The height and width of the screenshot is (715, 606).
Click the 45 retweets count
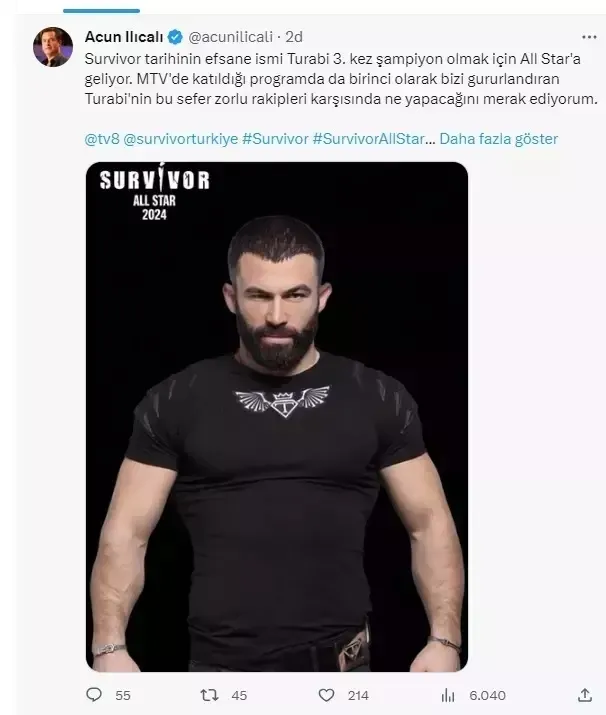point(239,695)
